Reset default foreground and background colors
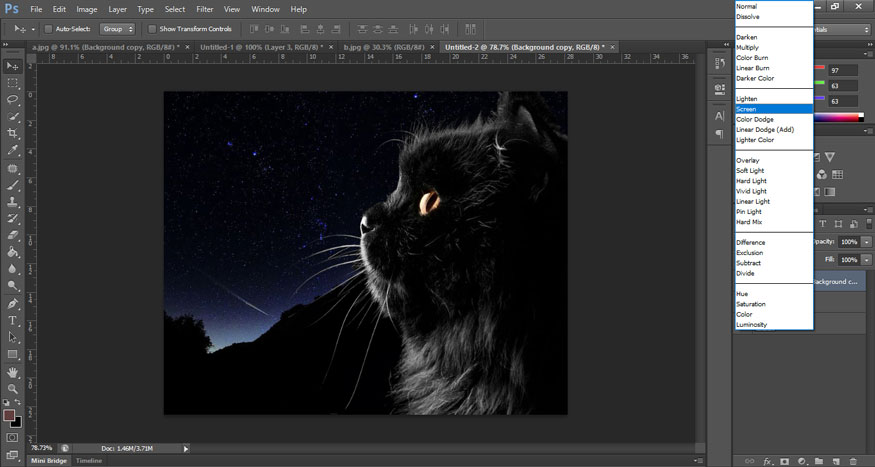Image resolution: width=875 pixels, height=467 pixels. tap(6, 402)
